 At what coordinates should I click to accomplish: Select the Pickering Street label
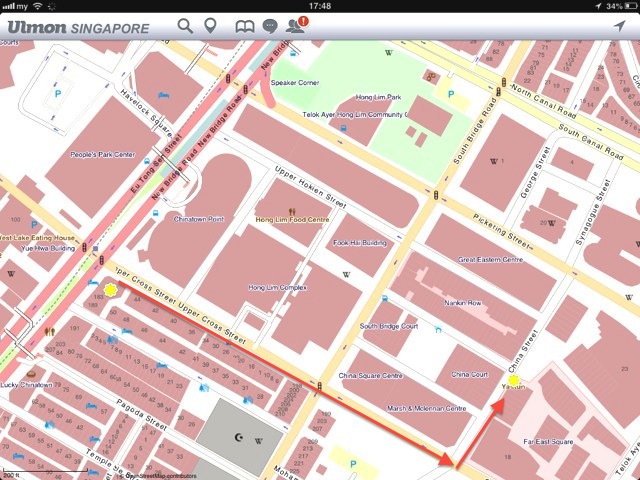[x=502, y=231]
